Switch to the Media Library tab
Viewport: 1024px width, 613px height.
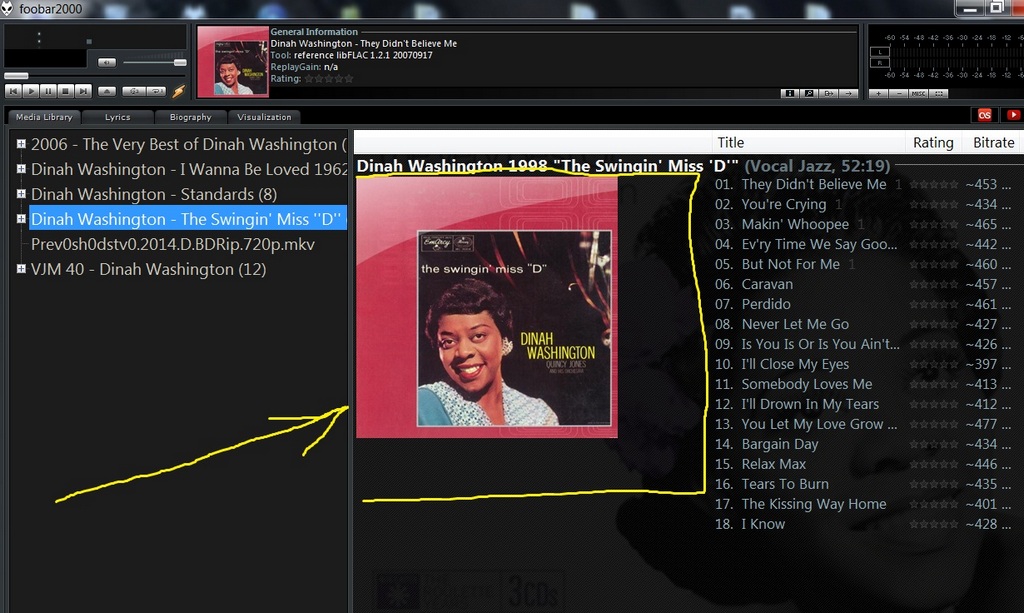click(44, 117)
